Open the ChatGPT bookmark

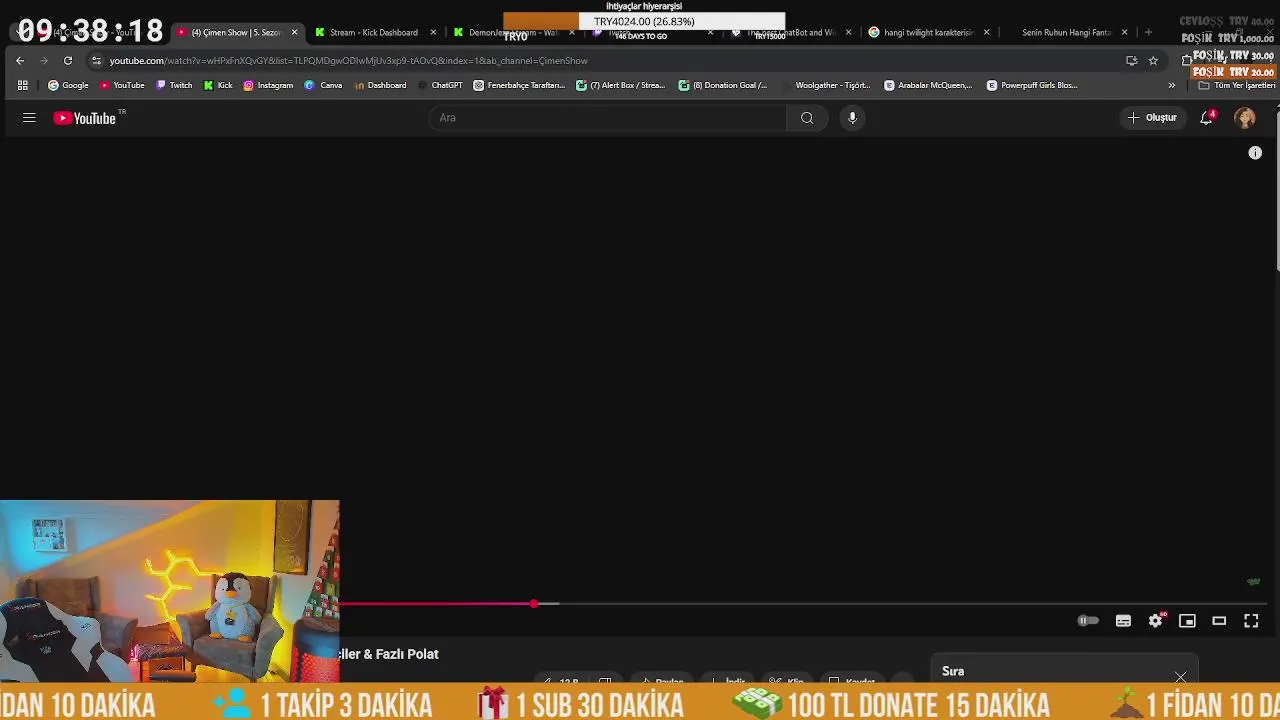tap(439, 85)
